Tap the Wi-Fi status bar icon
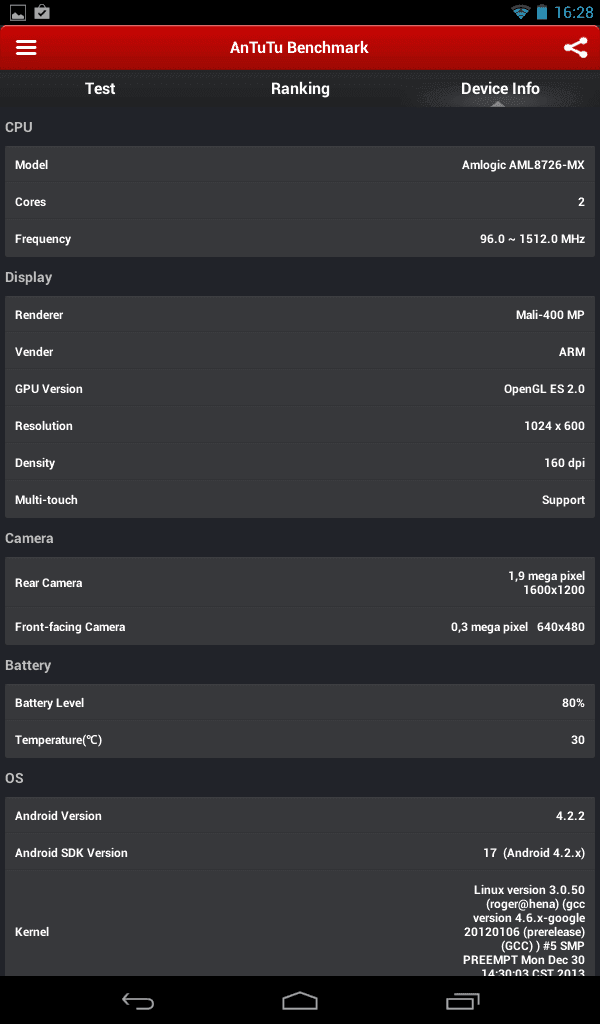The image size is (600, 1024). [520, 12]
